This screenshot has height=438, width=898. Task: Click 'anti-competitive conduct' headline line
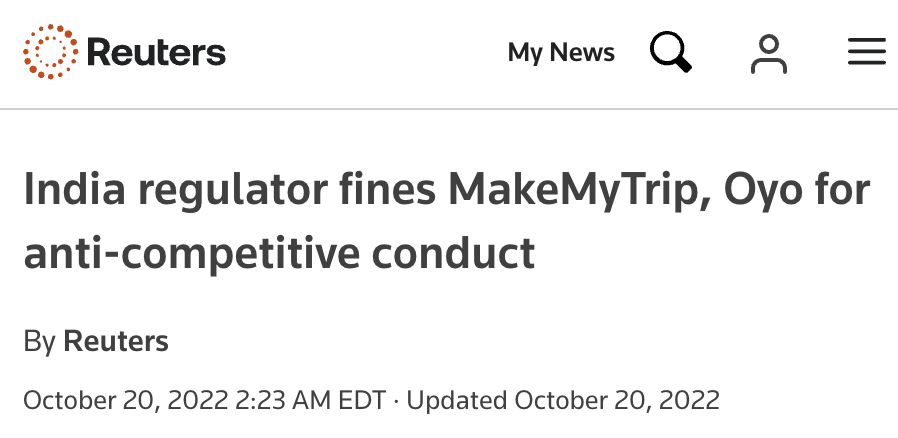point(279,253)
